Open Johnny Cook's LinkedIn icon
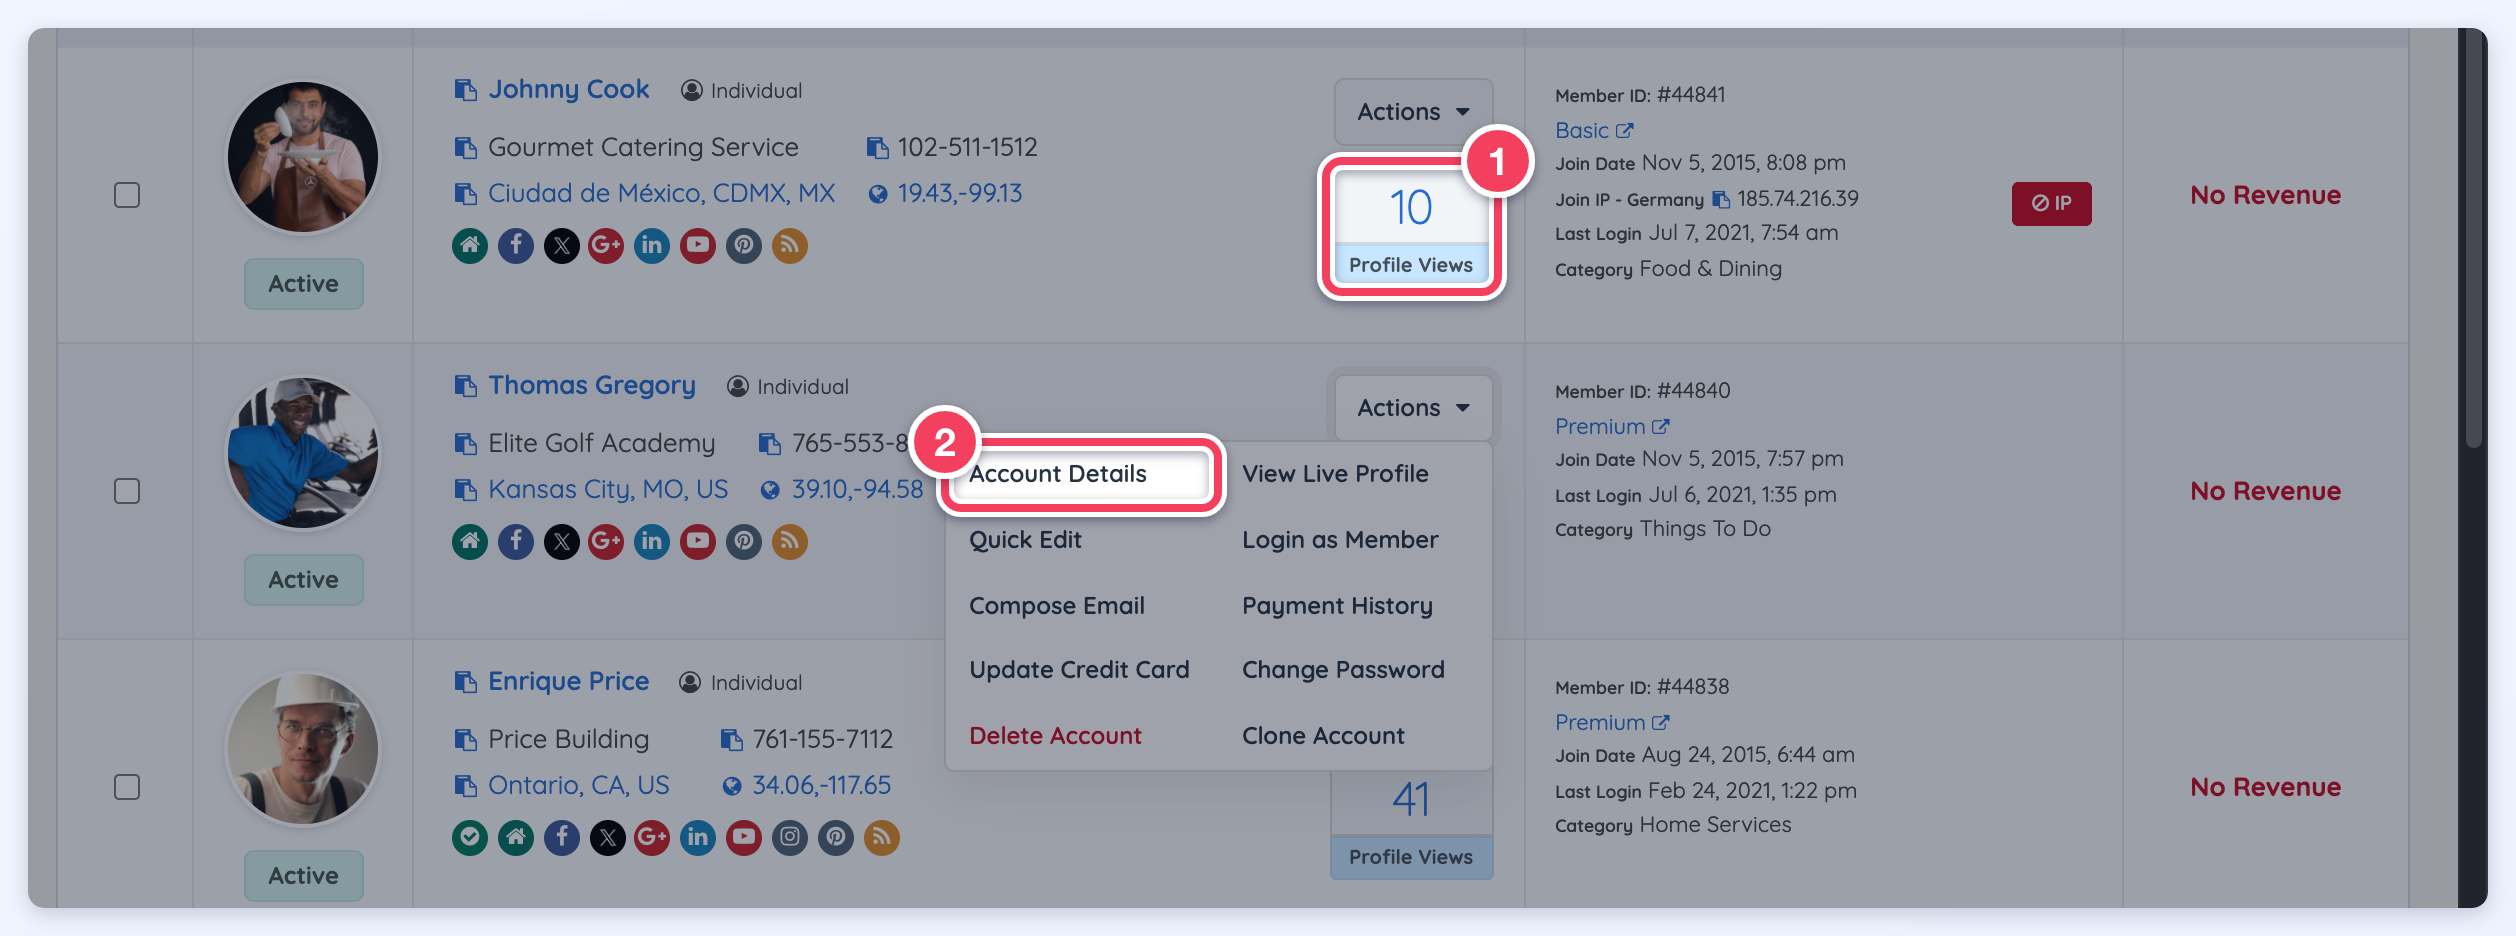The height and width of the screenshot is (936, 2516). 652,245
